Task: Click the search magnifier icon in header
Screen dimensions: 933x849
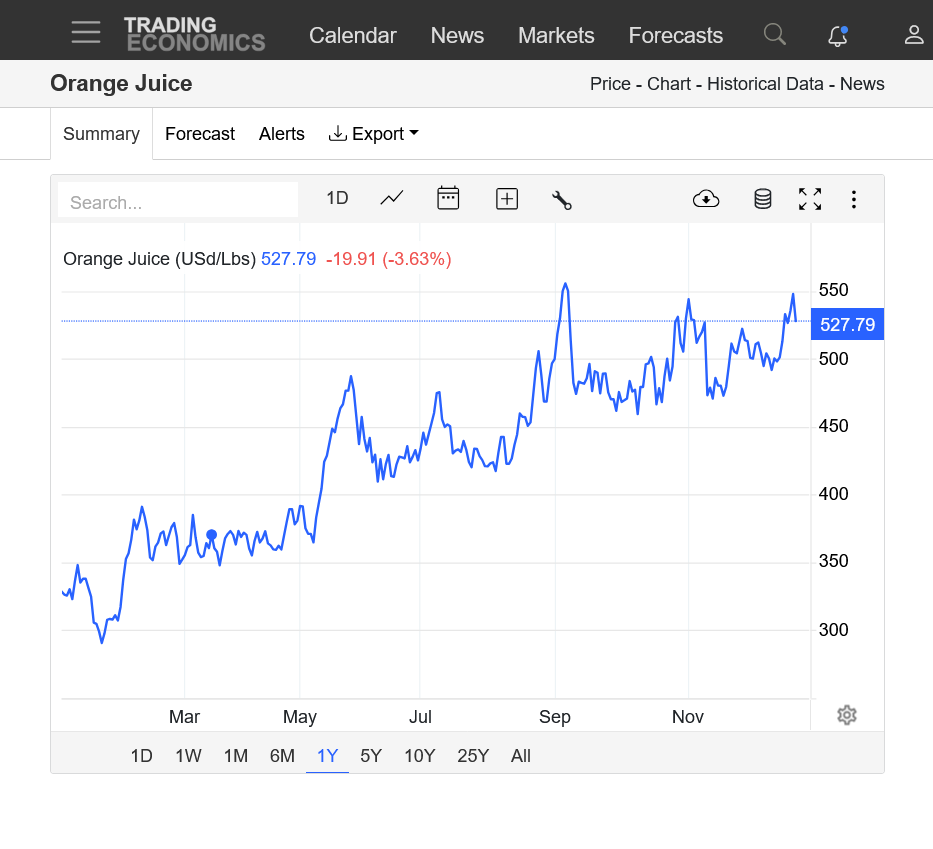Action: click(x=774, y=35)
